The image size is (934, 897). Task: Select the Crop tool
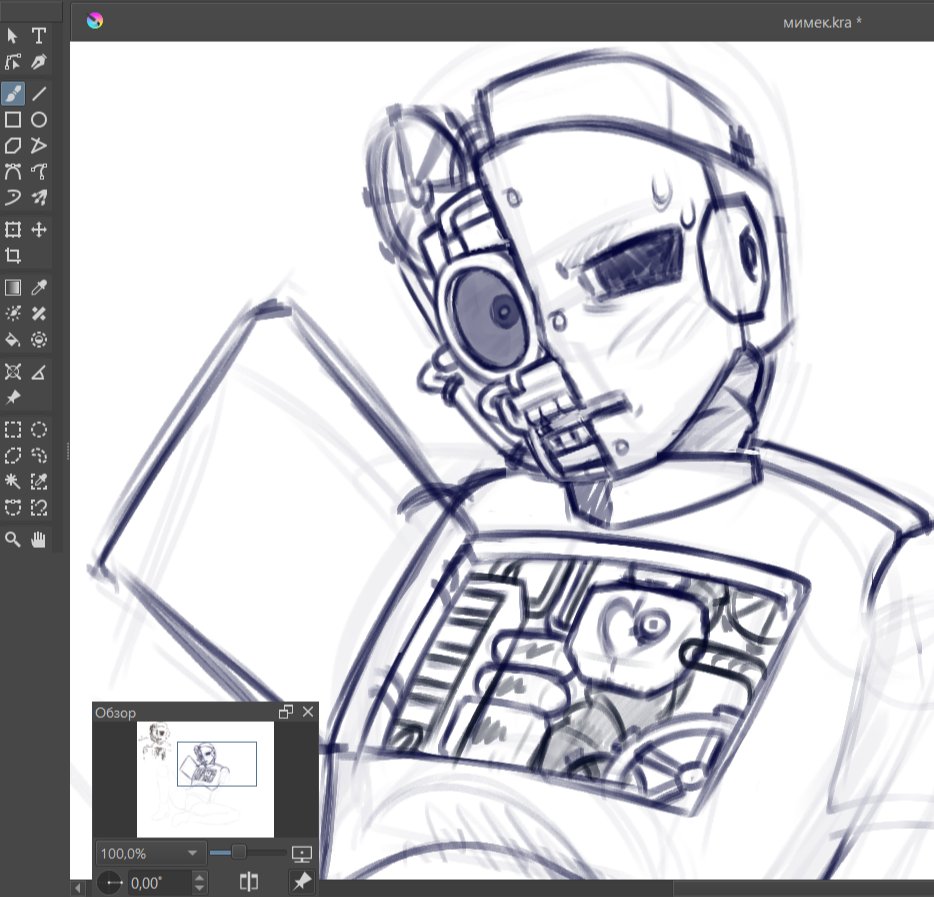pos(13,255)
